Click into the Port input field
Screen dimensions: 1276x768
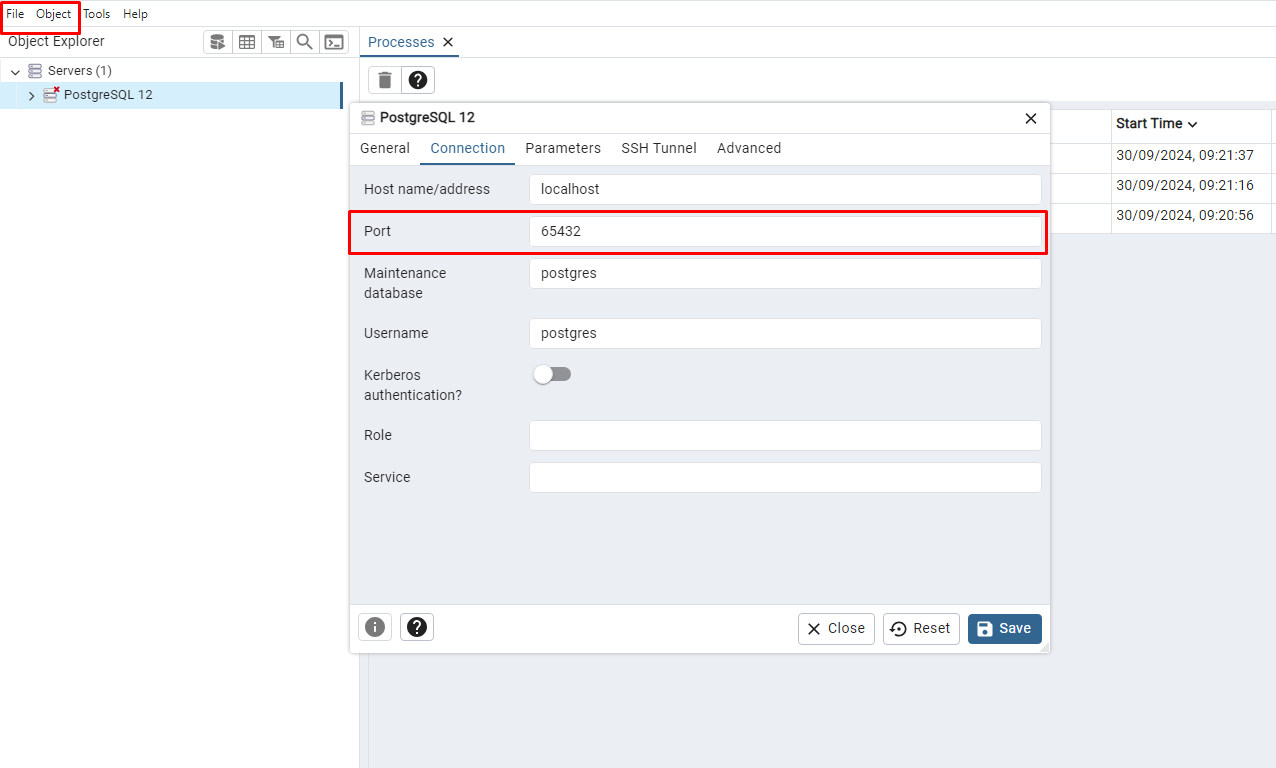pyautogui.click(x=785, y=231)
